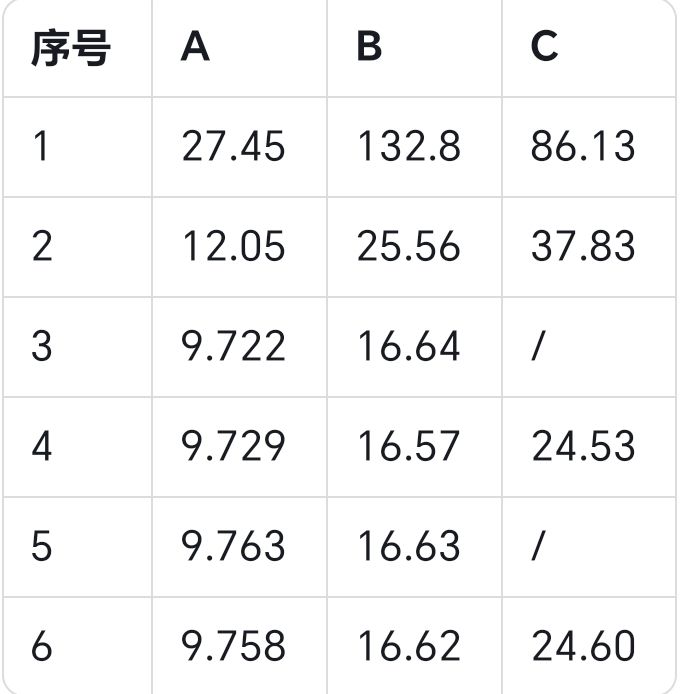Select column header A
680x694 pixels.
[196, 48]
